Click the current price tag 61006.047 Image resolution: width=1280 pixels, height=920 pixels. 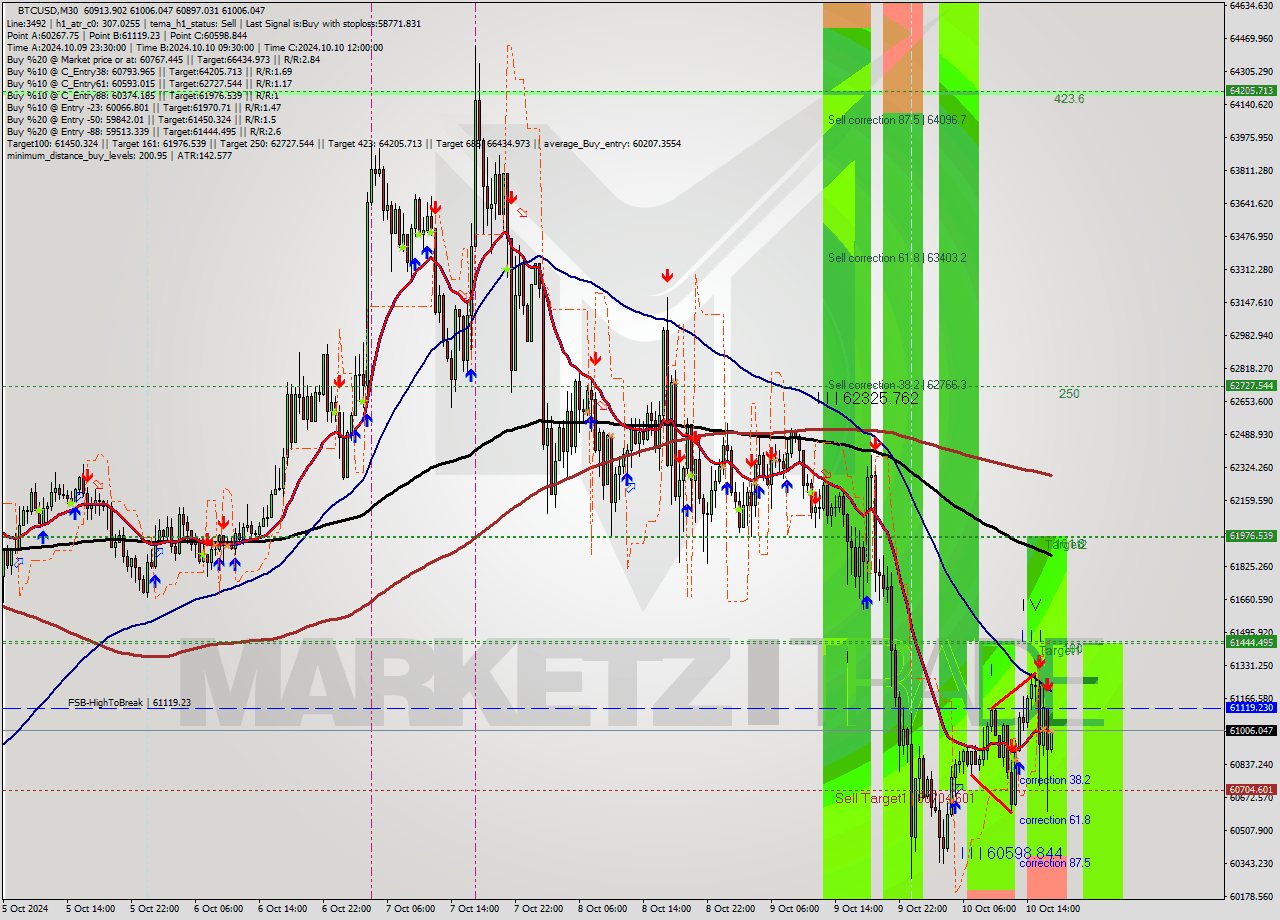coord(1250,730)
